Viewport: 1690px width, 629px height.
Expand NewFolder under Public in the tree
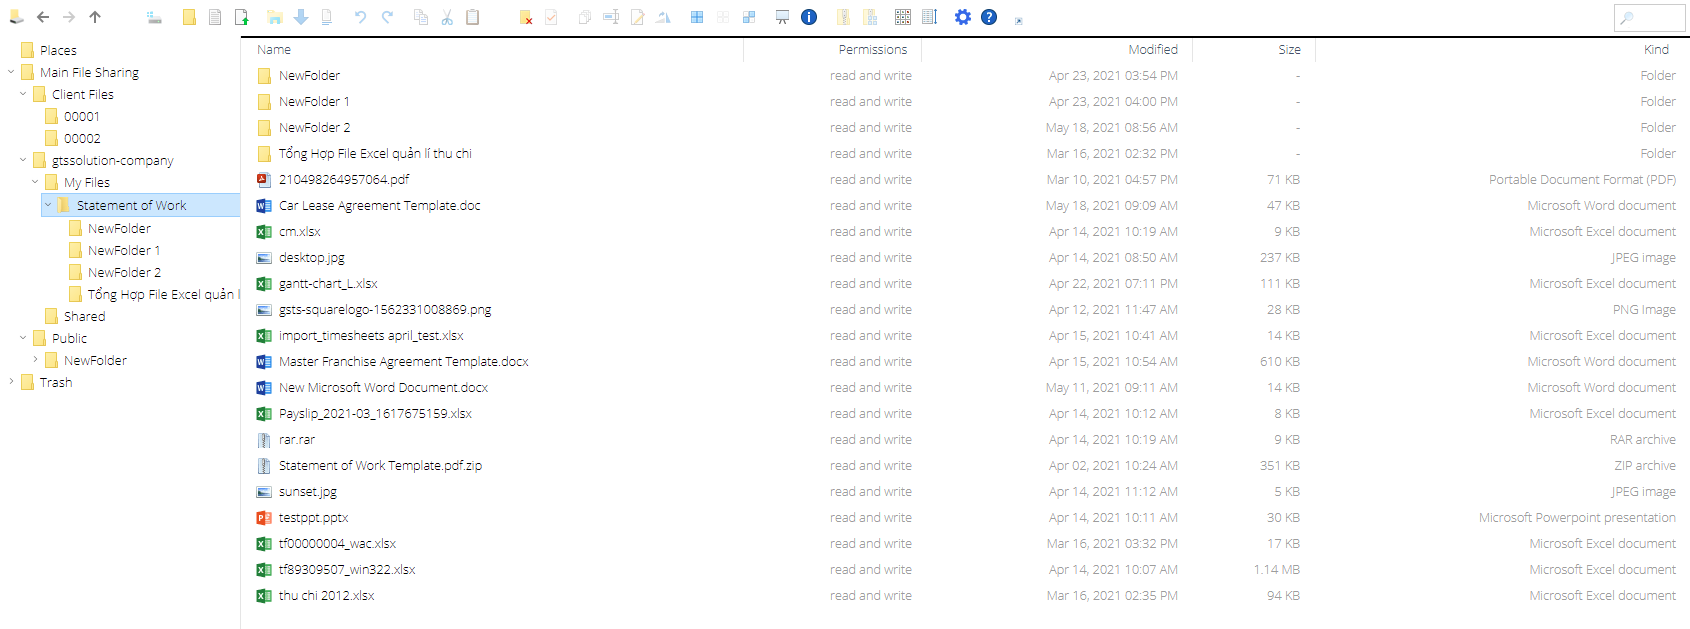pos(35,360)
